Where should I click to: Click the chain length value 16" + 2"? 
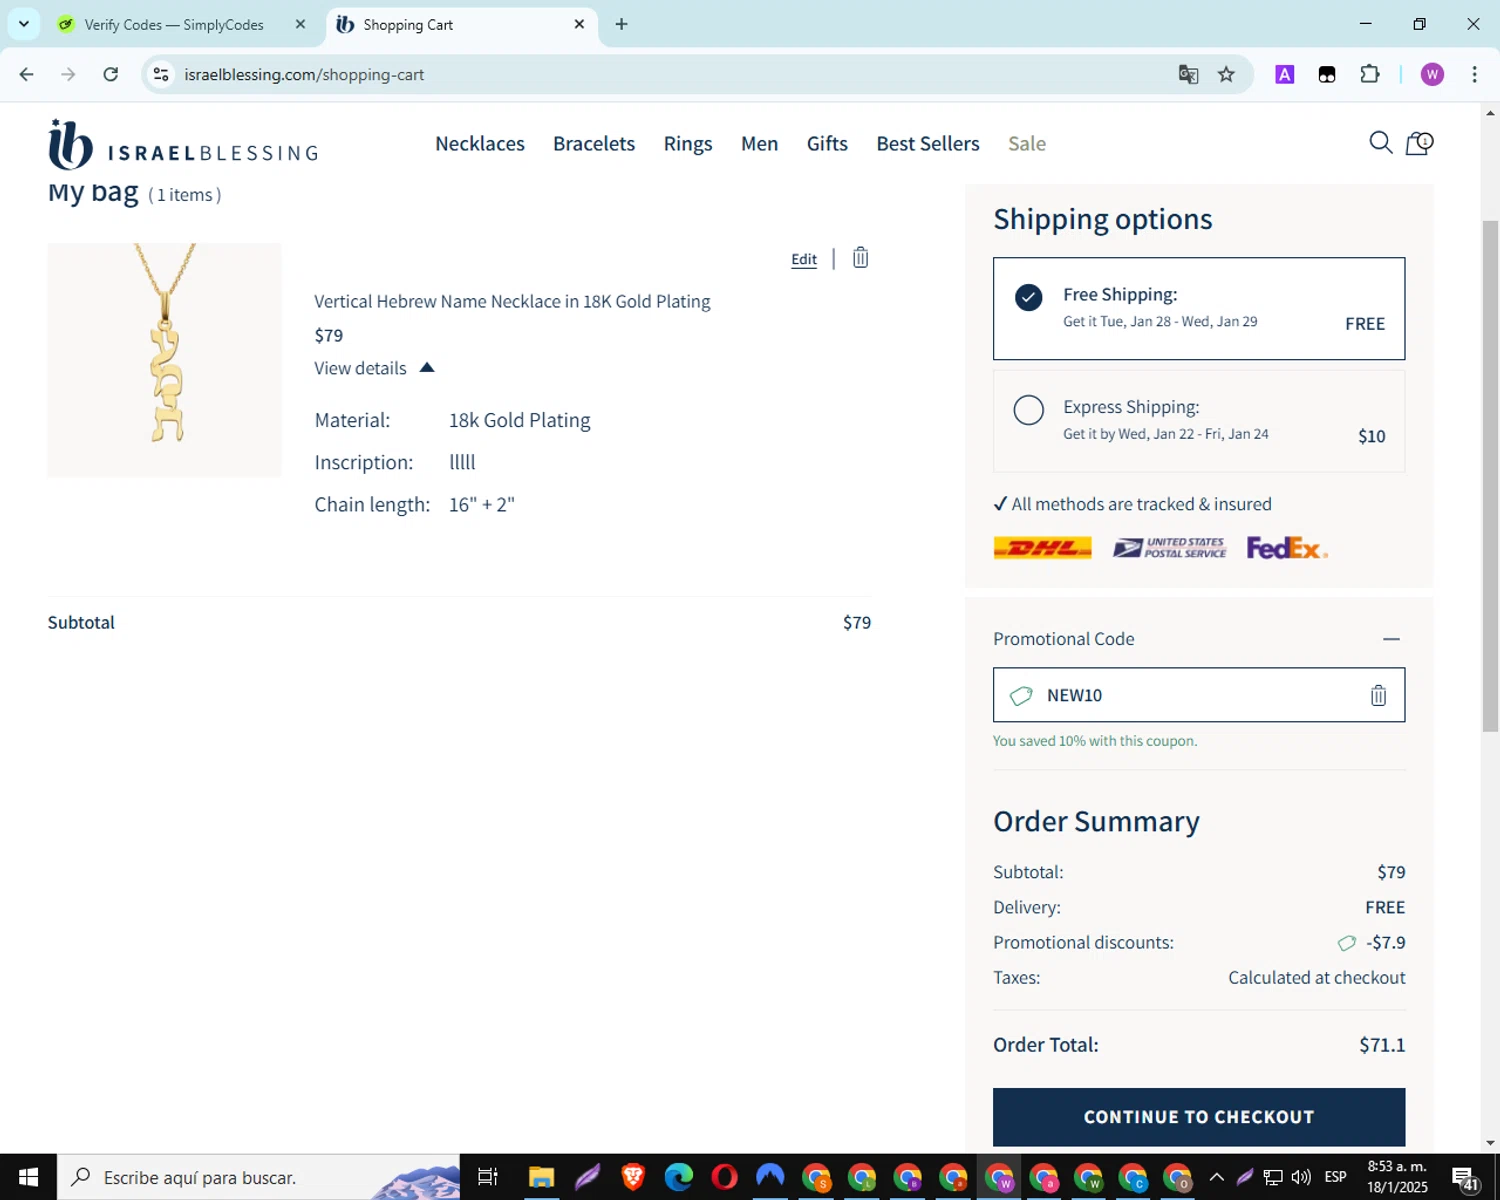click(482, 504)
